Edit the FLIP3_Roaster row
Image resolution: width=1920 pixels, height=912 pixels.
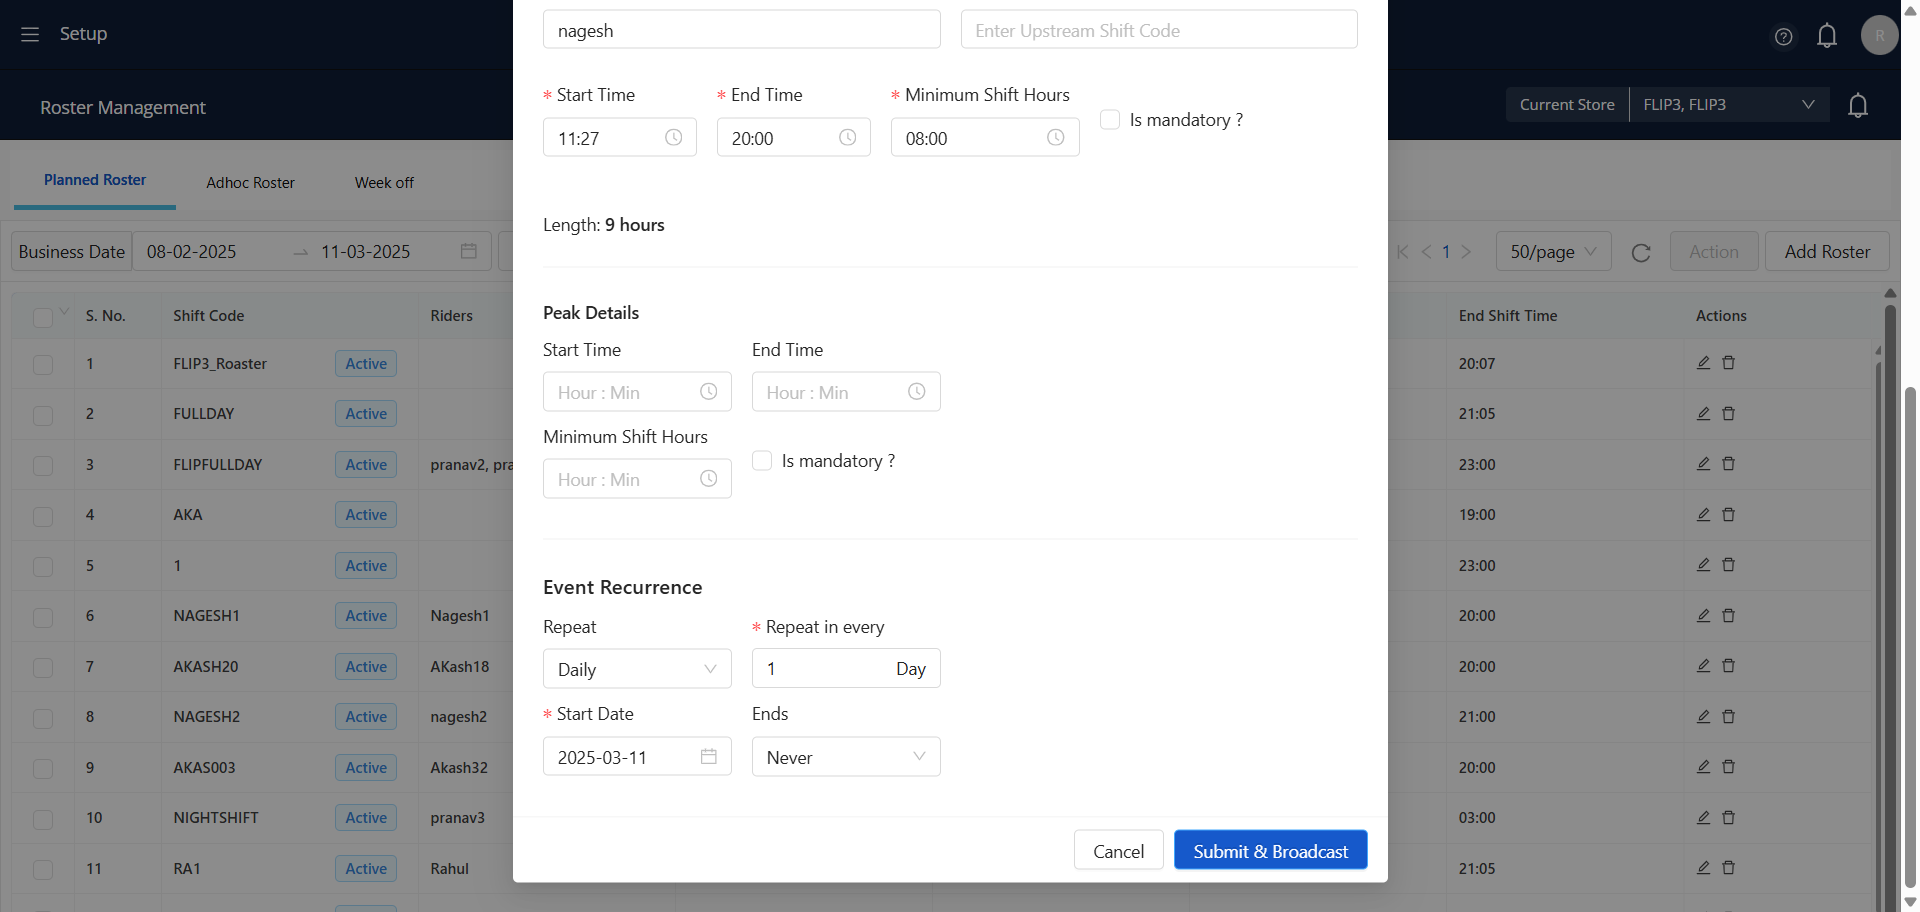[x=1703, y=363]
